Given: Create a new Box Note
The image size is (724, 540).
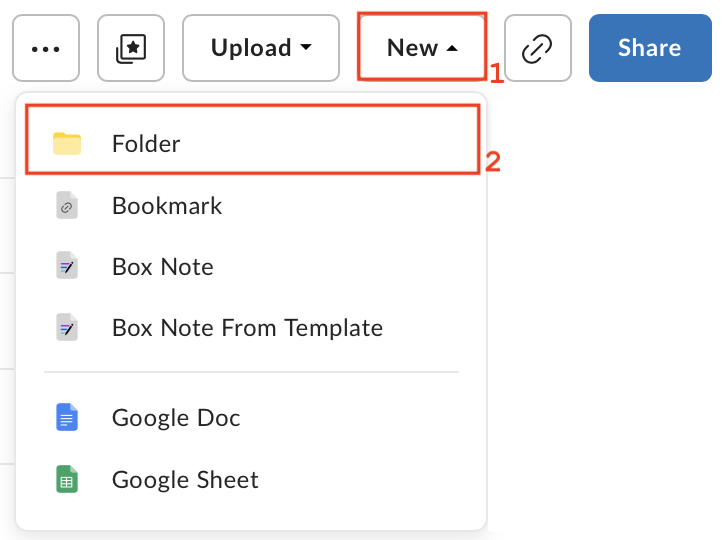Looking at the screenshot, I should (x=162, y=267).
